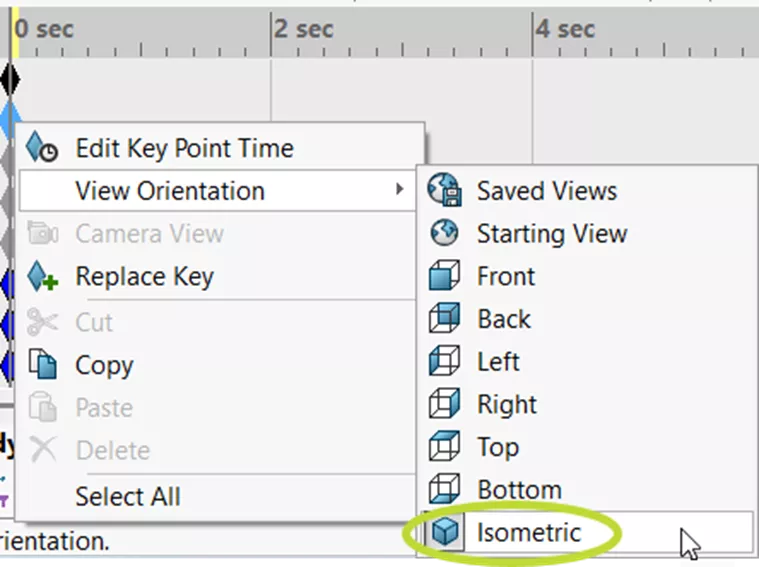Viewport: 759px width, 567px height.
Task: Click the Isometric cube icon
Action: tap(444, 533)
